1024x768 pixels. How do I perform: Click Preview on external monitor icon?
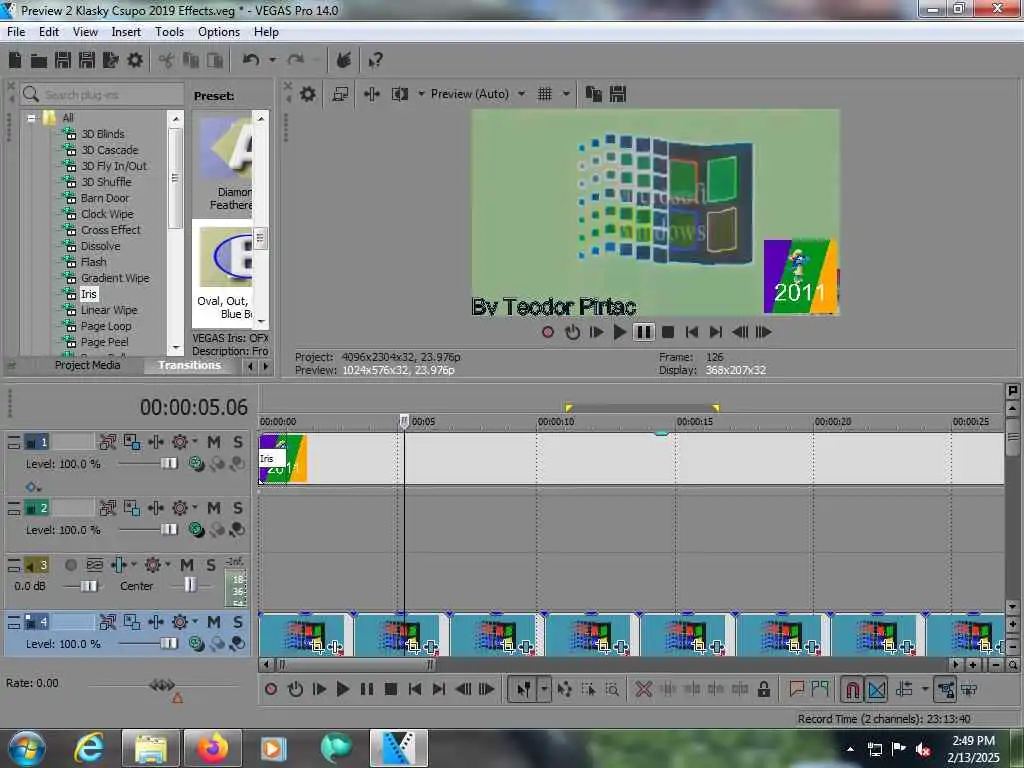pyautogui.click(x=340, y=94)
